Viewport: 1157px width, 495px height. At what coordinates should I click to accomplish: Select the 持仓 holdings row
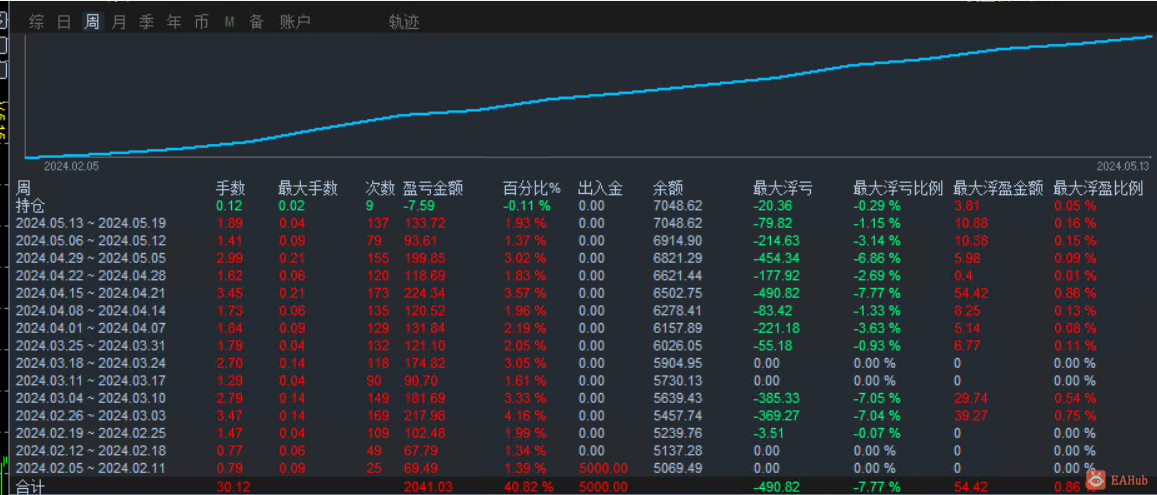point(578,206)
